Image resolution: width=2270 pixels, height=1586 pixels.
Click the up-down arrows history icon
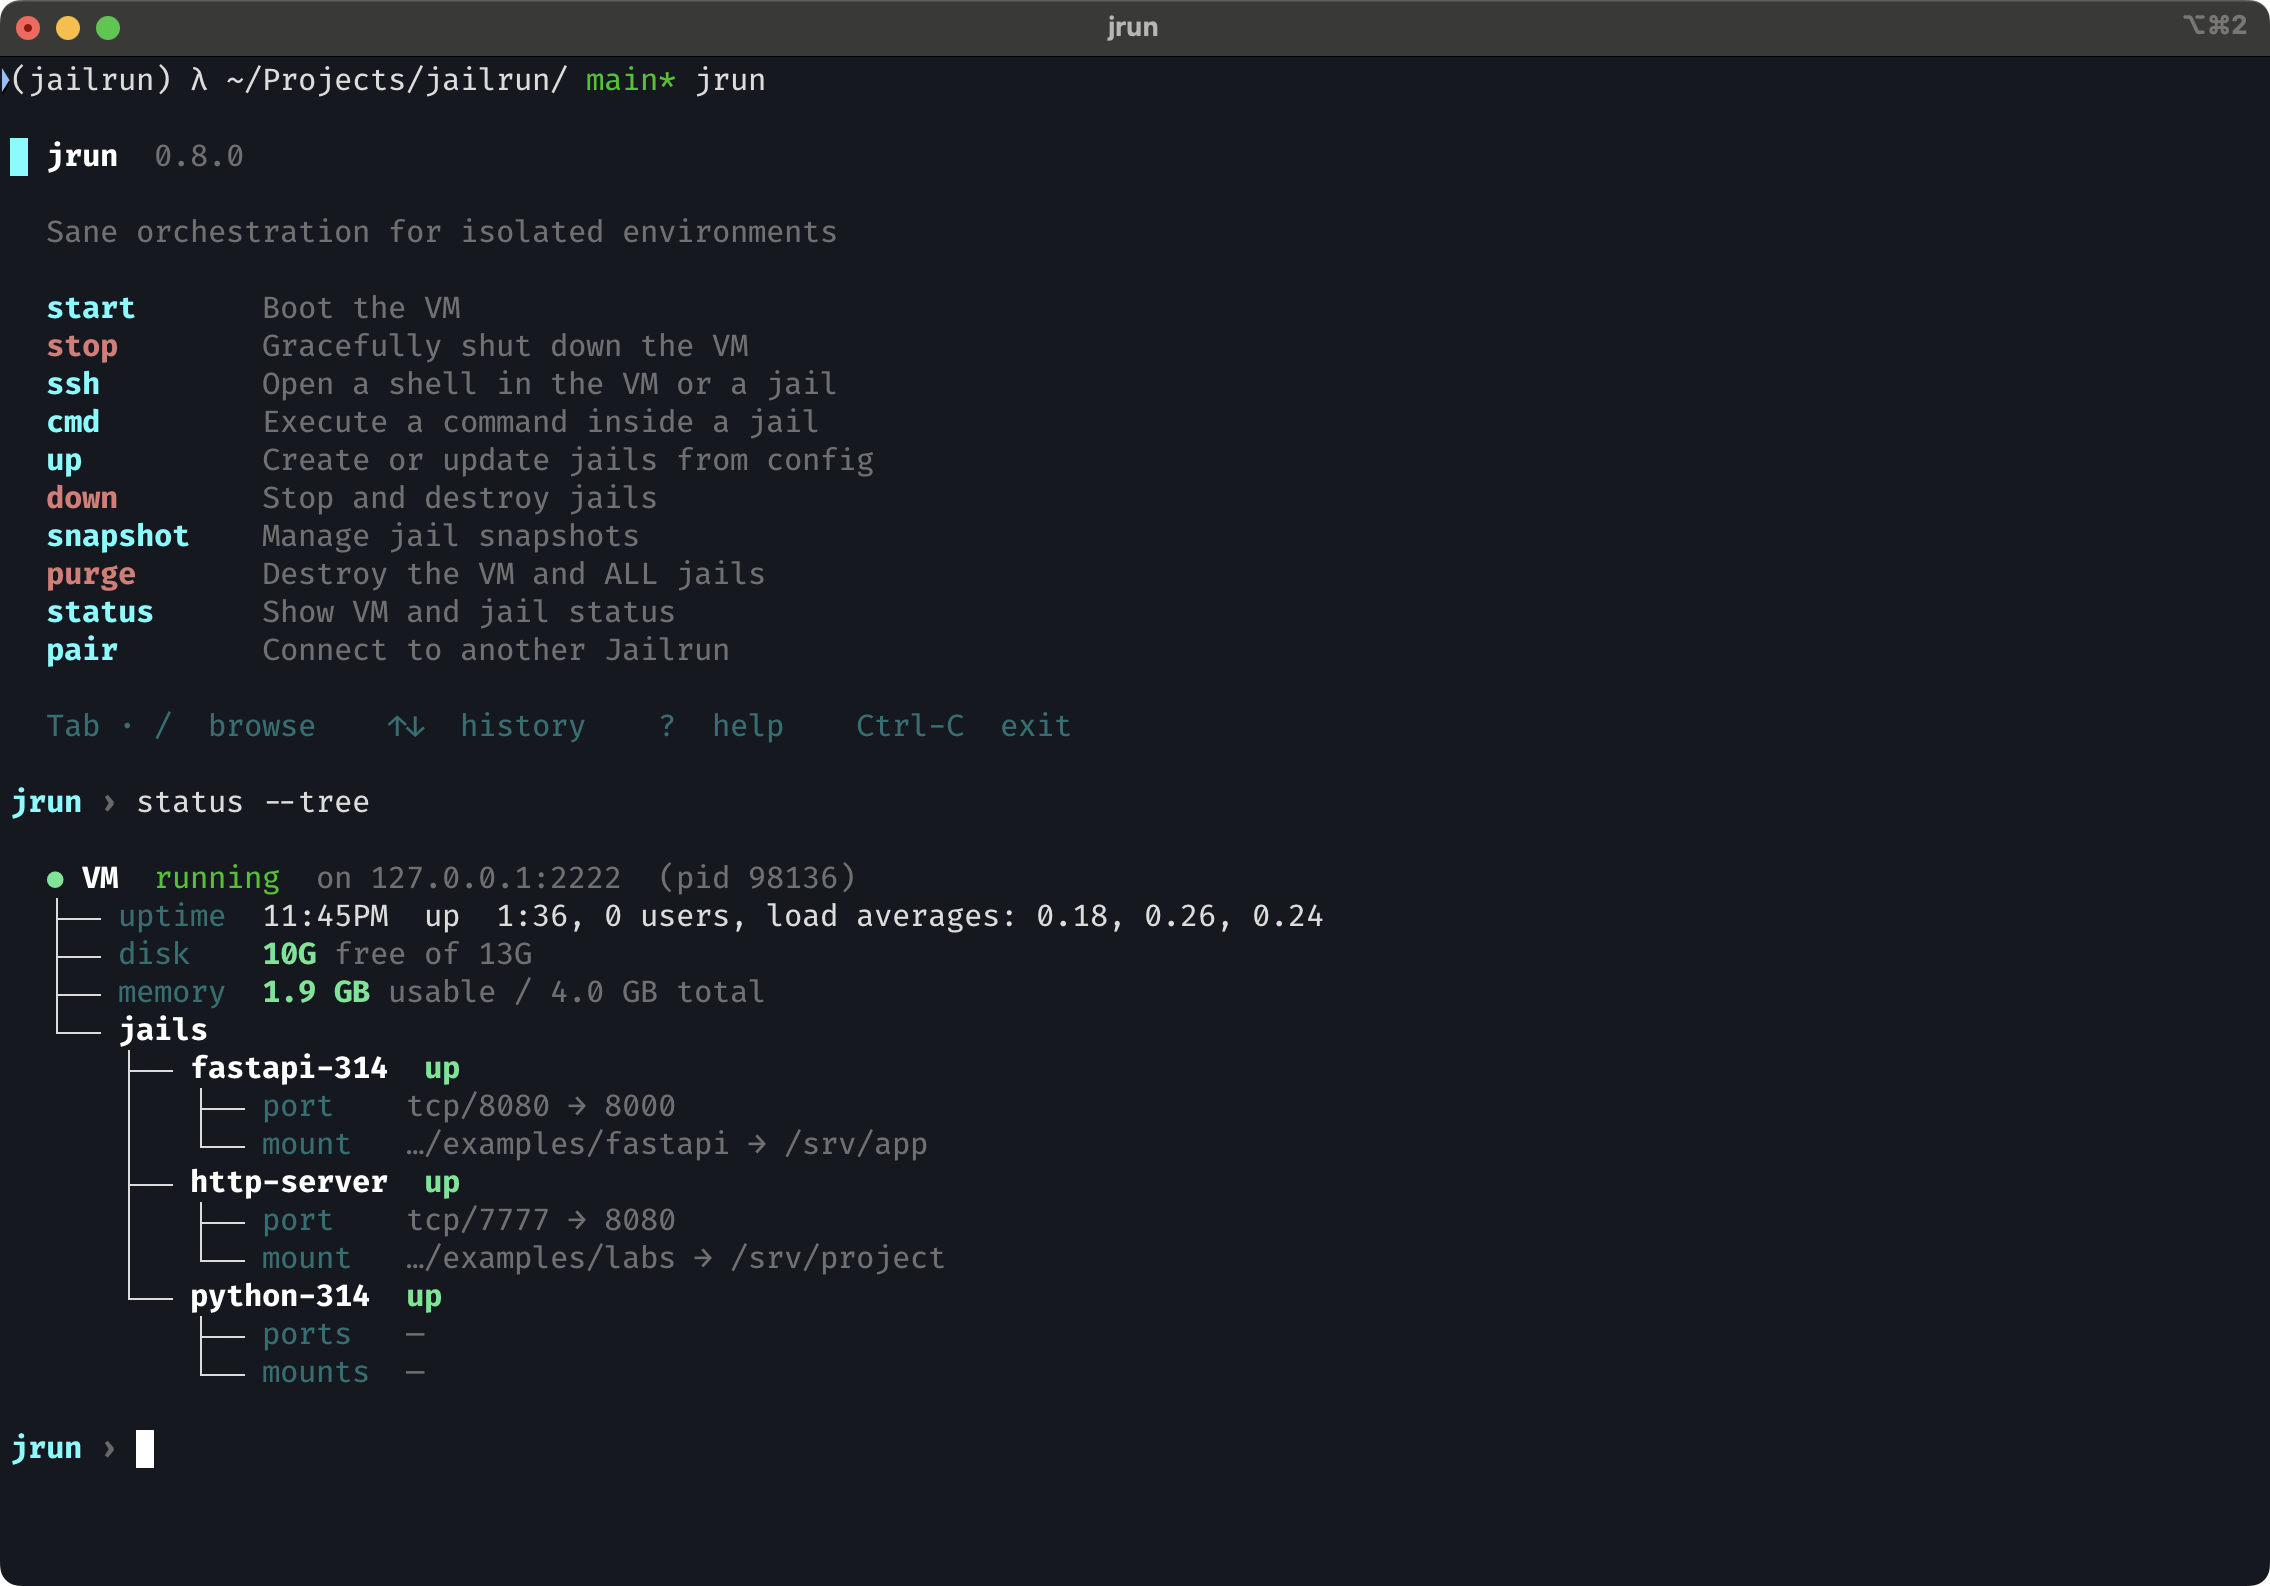(406, 726)
